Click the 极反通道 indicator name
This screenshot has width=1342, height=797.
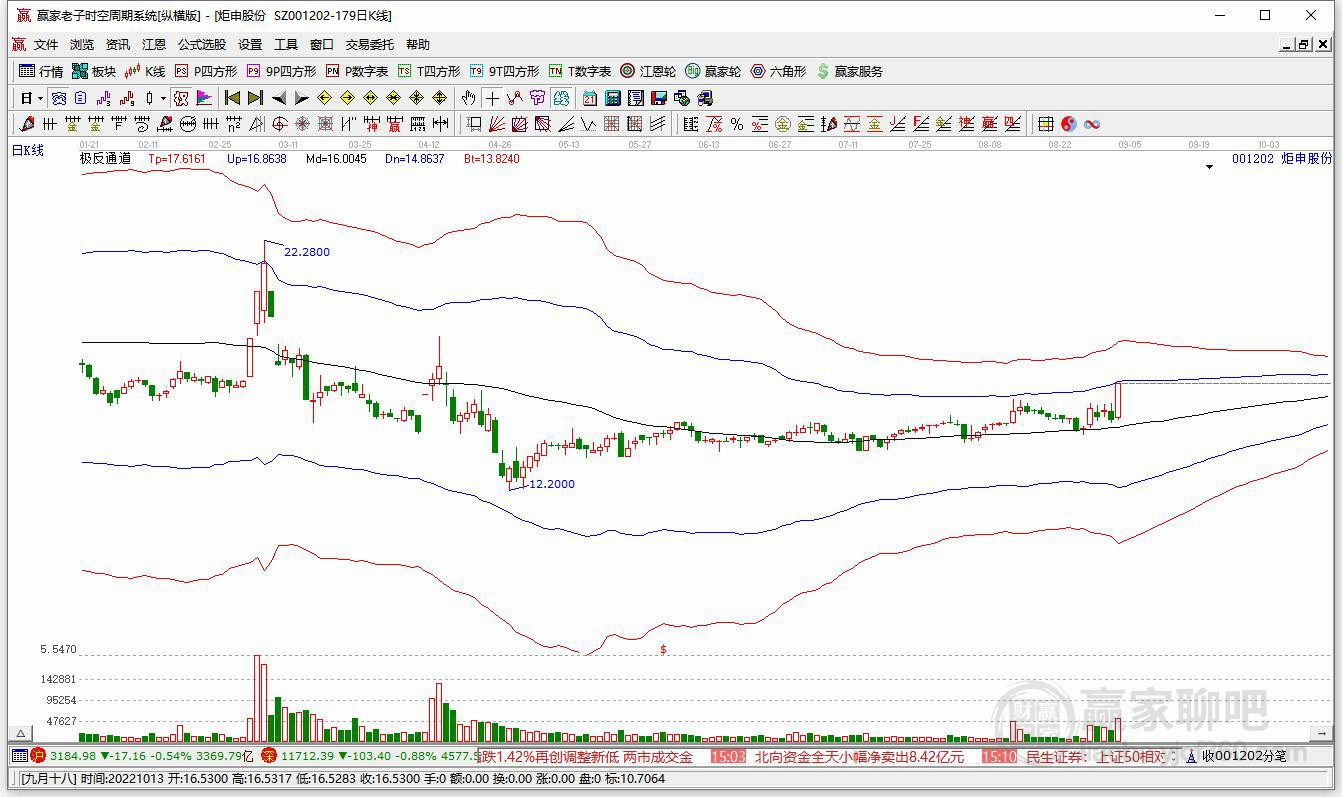105,159
